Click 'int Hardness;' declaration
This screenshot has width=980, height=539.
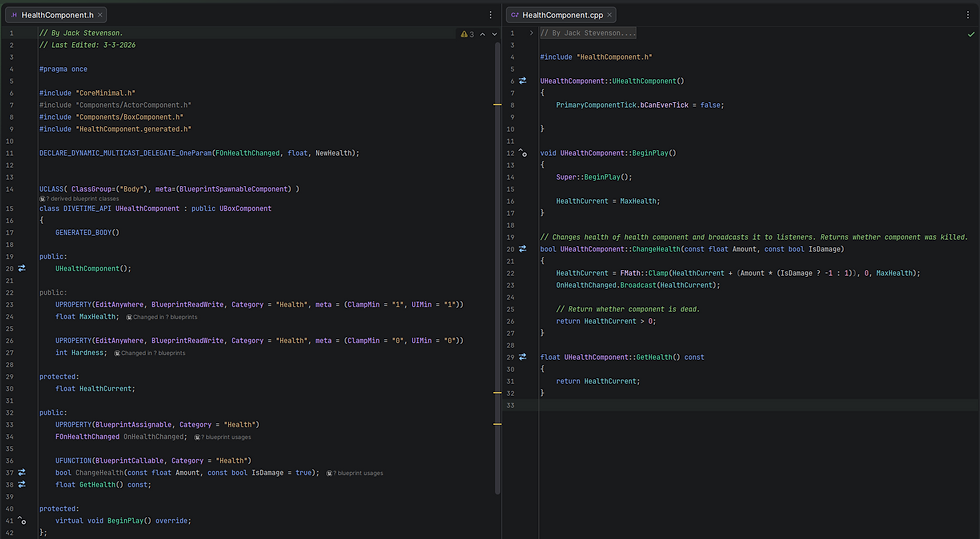pos(81,353)
